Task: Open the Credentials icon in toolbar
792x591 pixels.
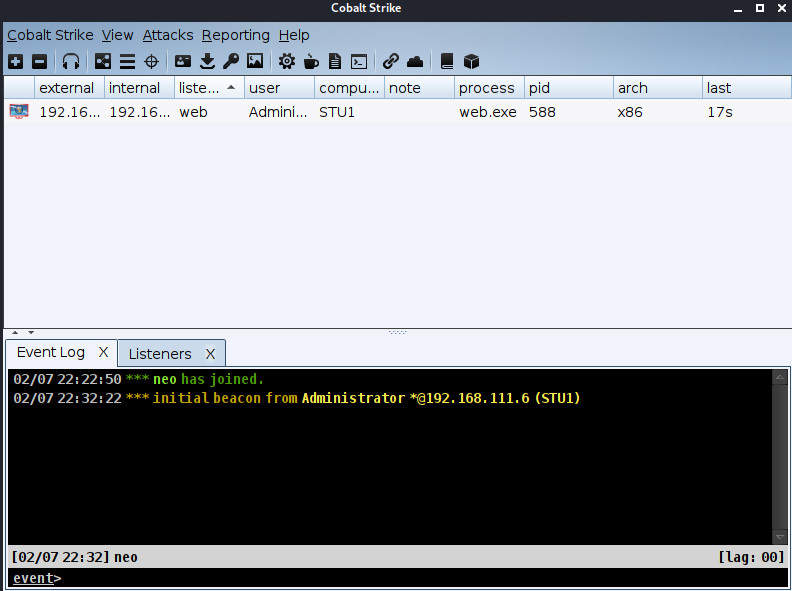Action: tap(183, 62)
